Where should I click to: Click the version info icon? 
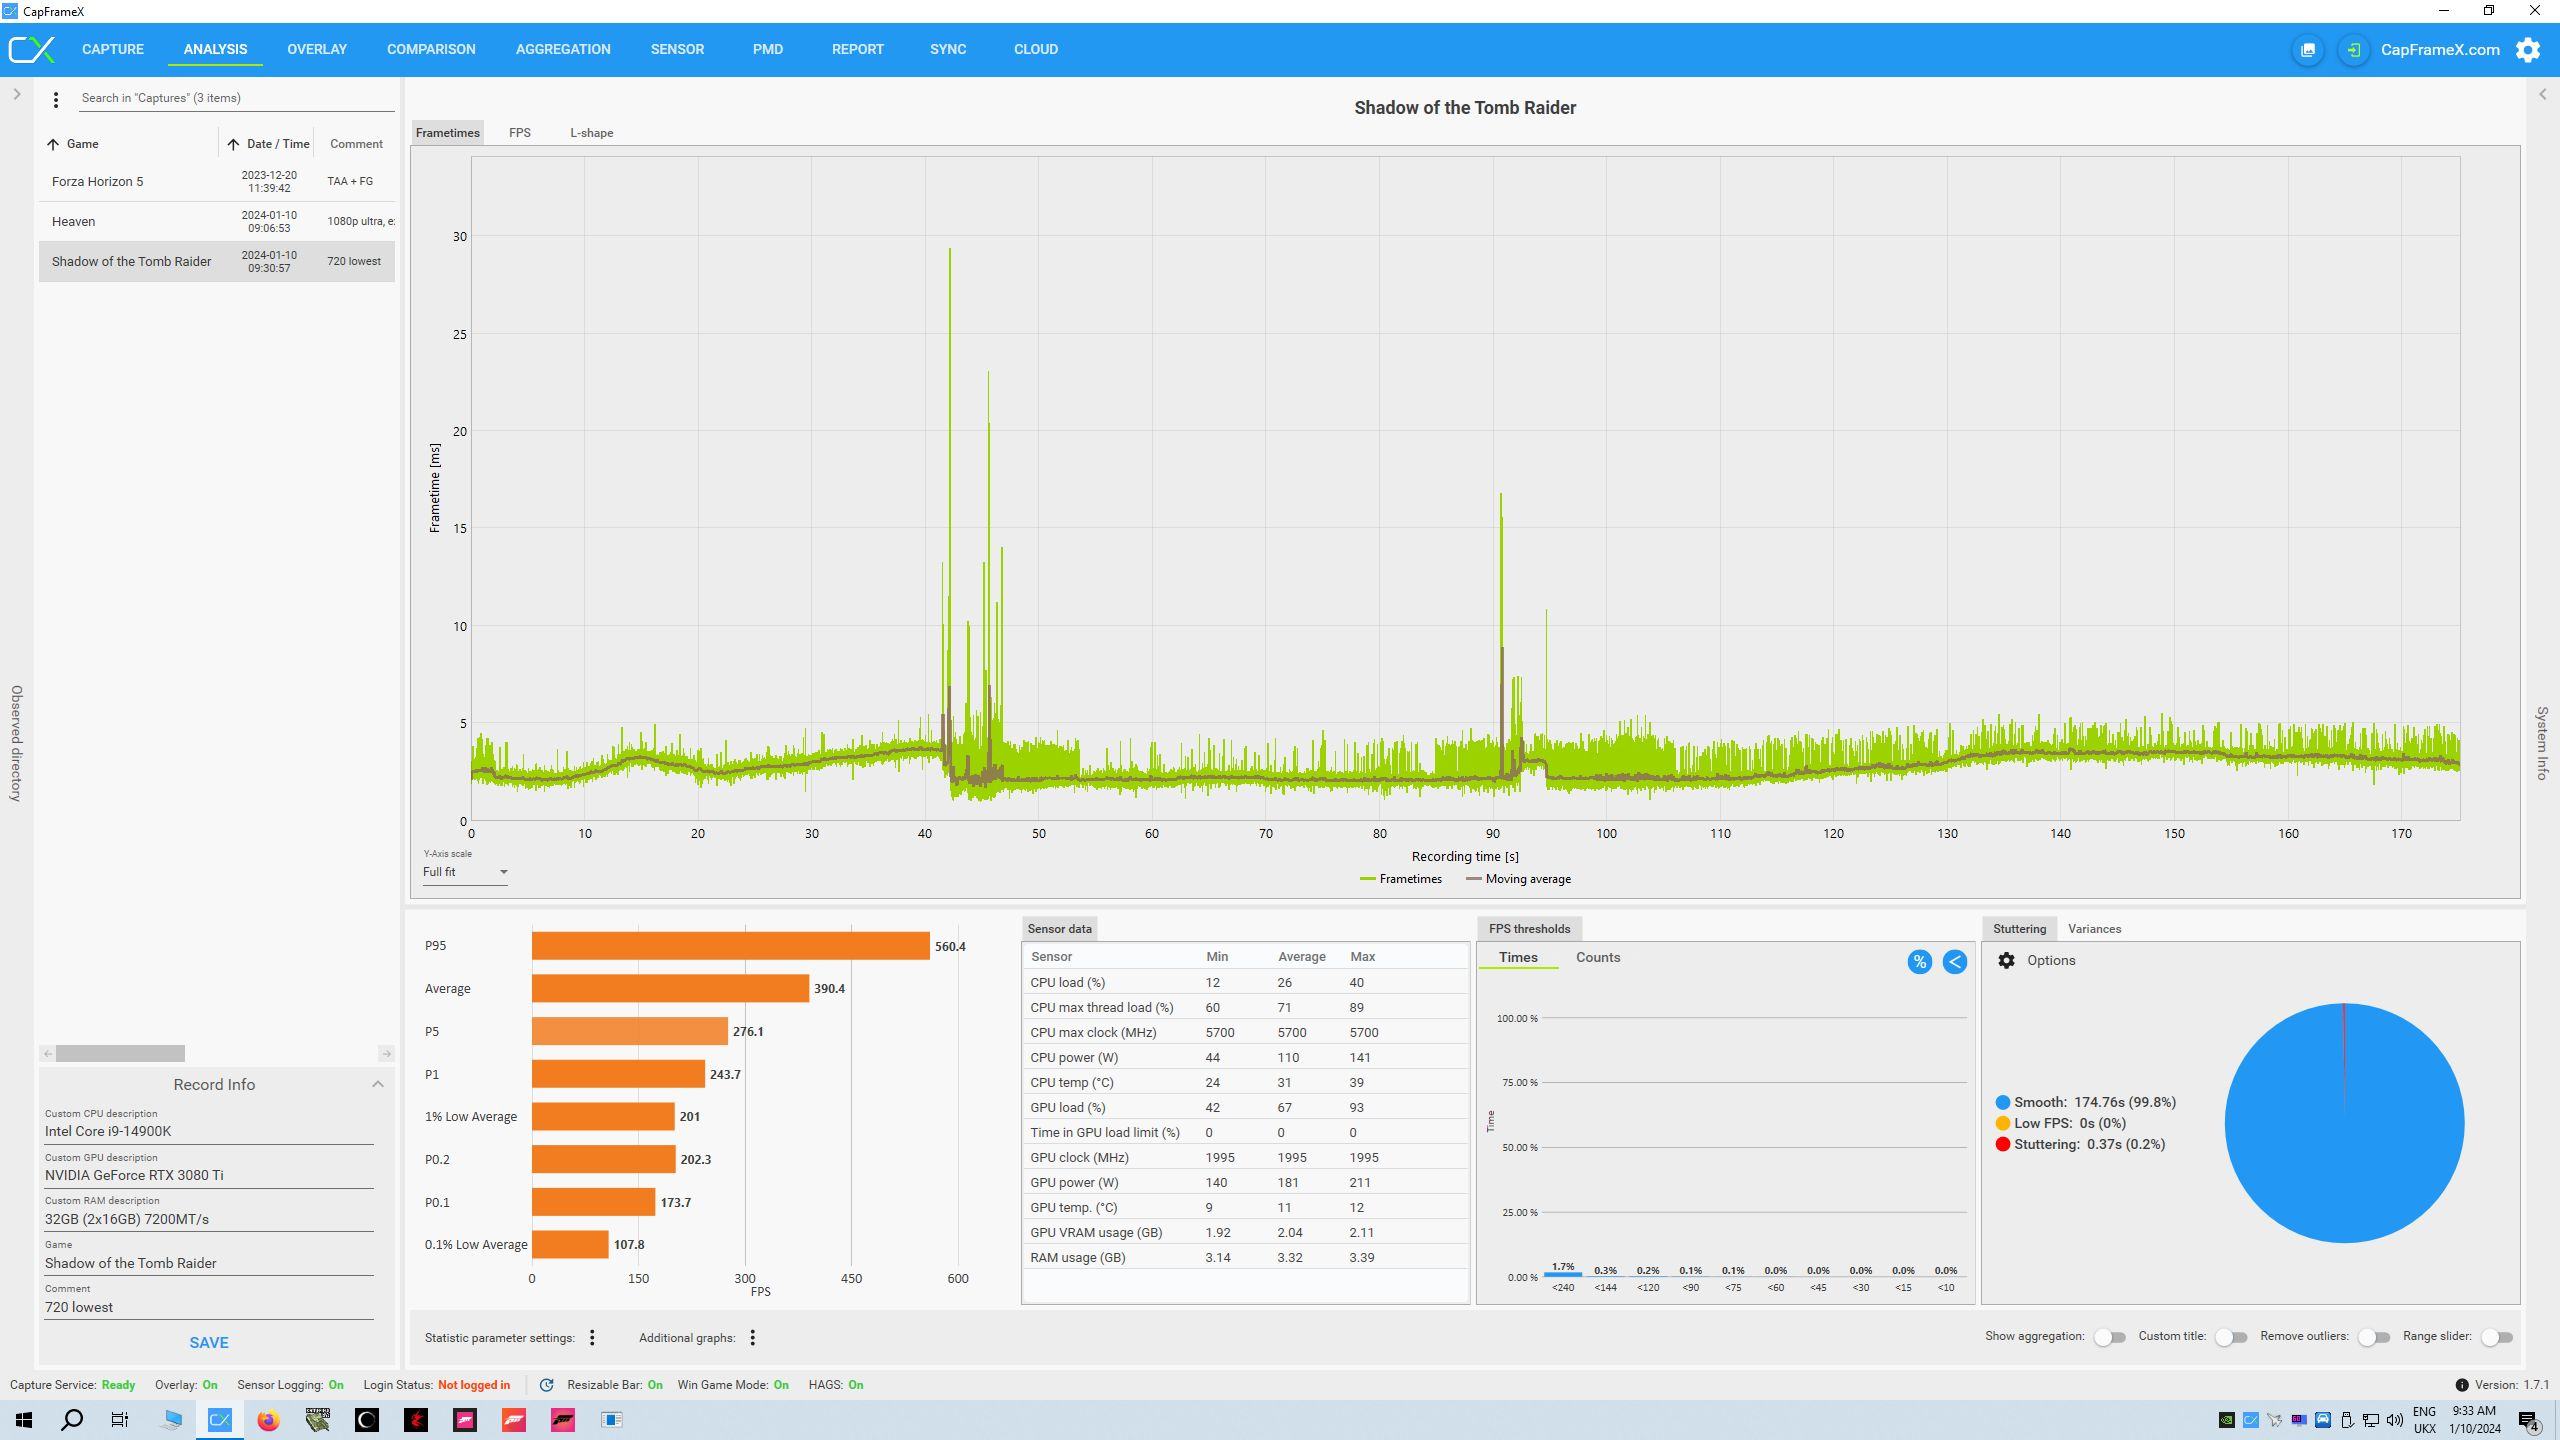click(x=2461, y=1385)
